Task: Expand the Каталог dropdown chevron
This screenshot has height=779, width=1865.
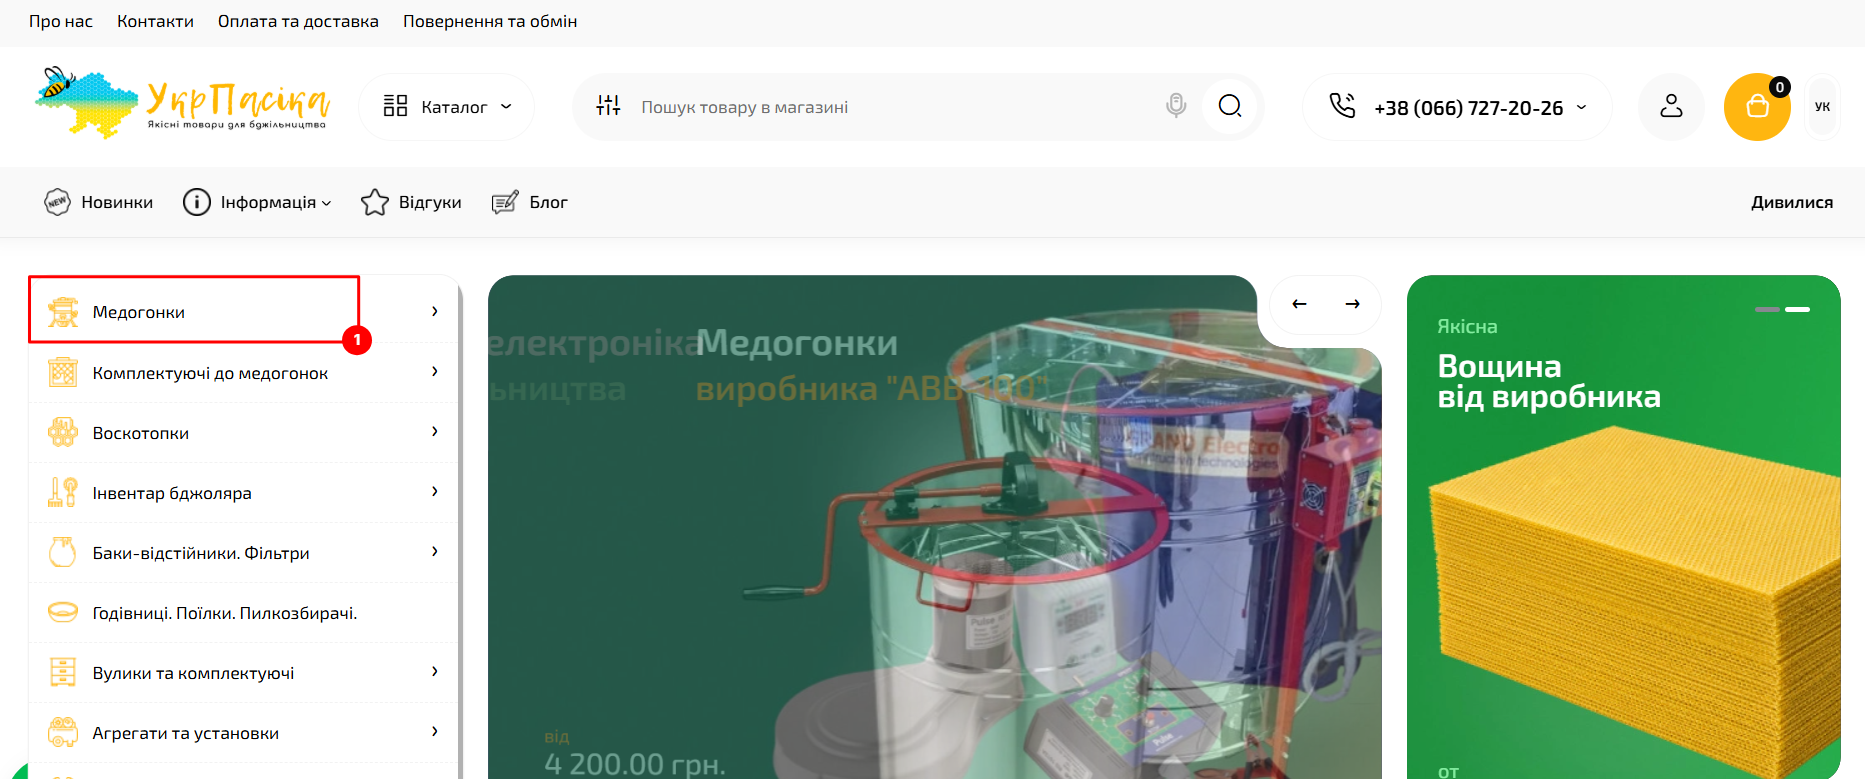Action: (x=506, y=106)
